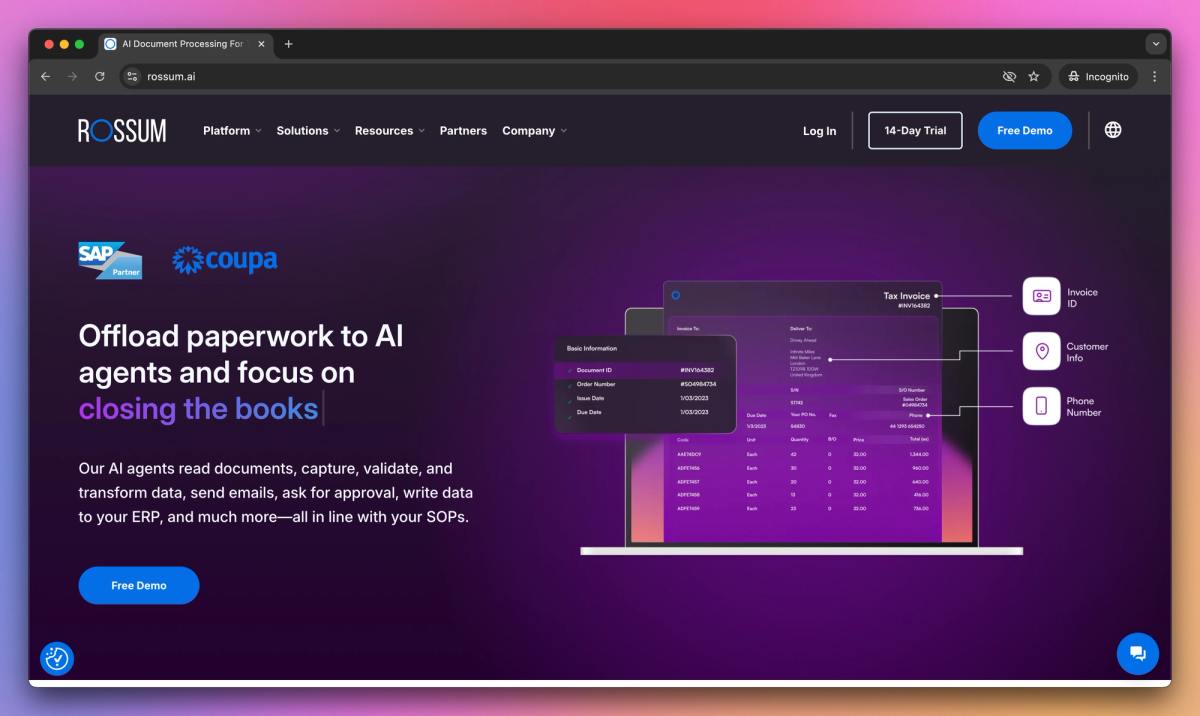Click Log In

(x=819, y=131)
